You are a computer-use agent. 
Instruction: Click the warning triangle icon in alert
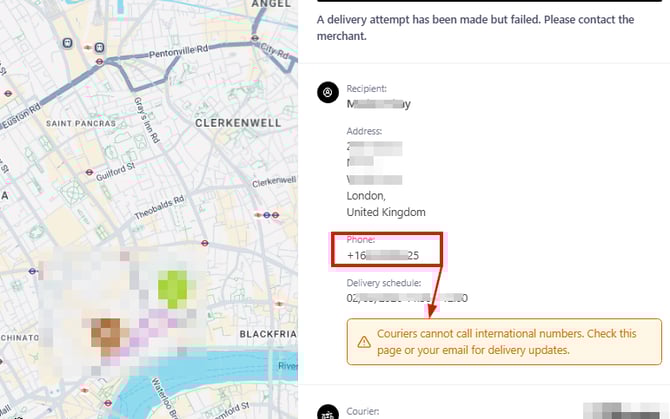click(x=364, y=342)
